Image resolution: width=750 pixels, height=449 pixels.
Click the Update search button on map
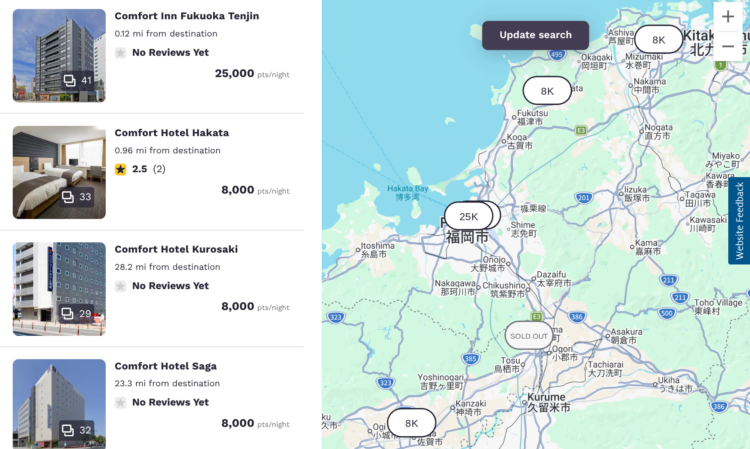pyautogui.click(x=535, y=35)
